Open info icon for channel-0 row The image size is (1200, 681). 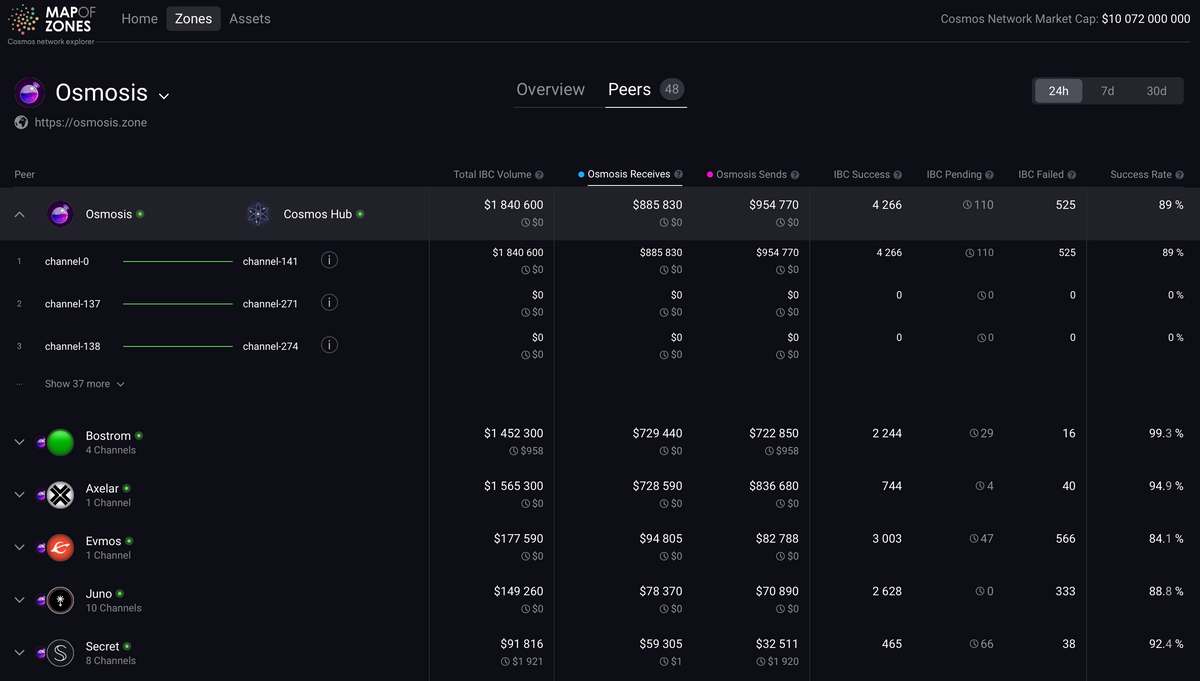coord(329,260)
